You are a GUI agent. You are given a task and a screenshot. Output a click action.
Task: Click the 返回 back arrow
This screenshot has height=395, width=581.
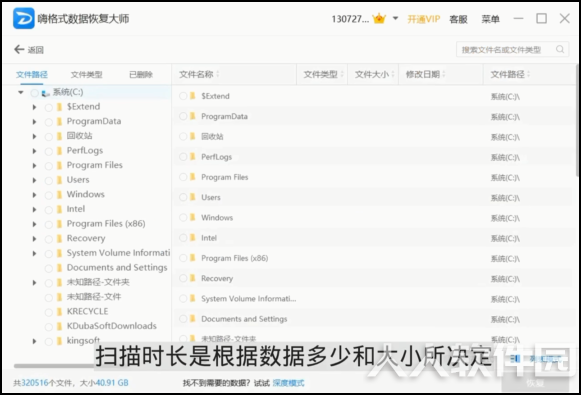pos(19,49)
